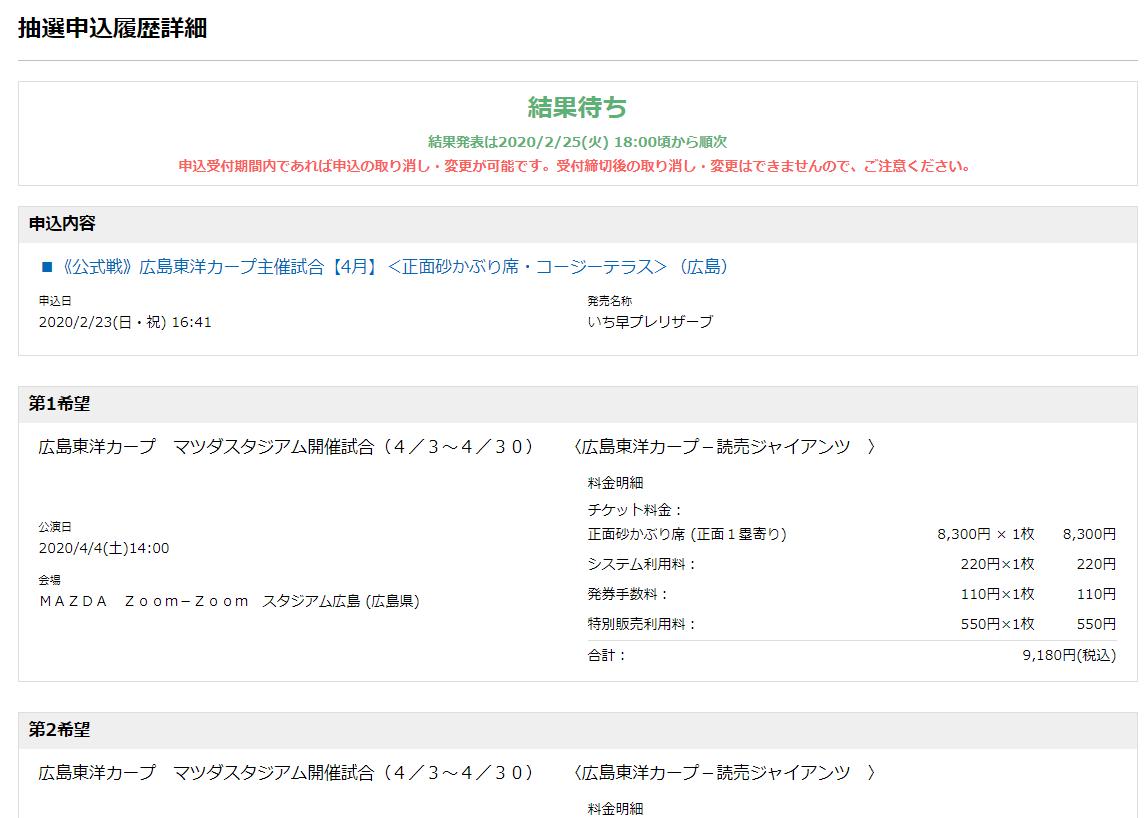Select the performance date 2020/4/4(土)14:00
1146x818 pixels.
coord(104,548)
